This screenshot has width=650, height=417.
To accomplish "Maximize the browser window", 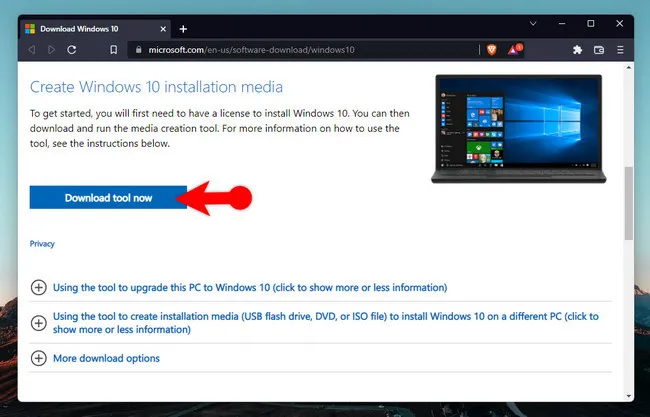I will pyautogui.click(x=591, y=24).
